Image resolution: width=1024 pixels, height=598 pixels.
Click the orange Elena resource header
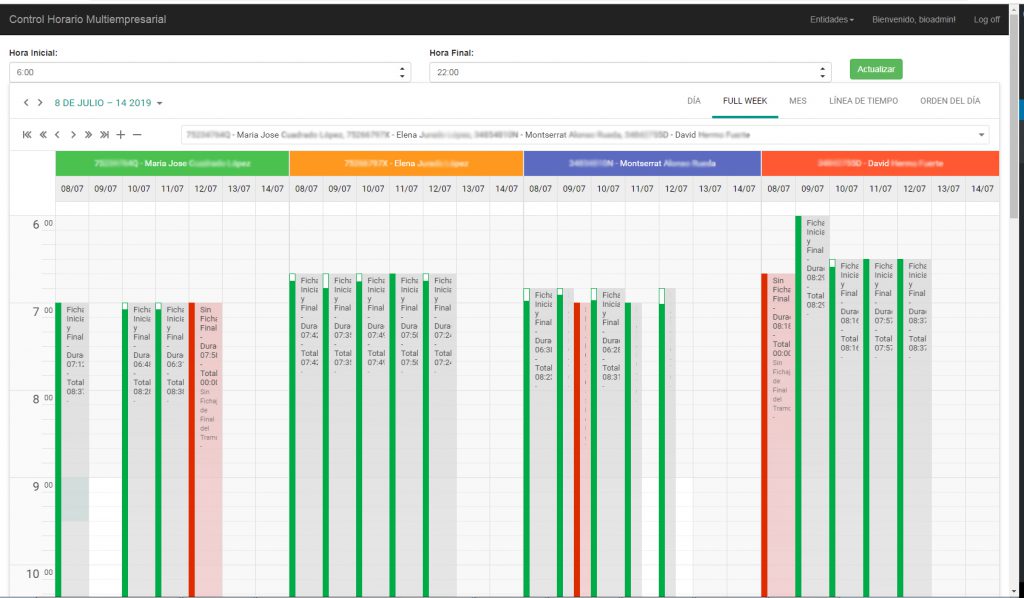(x=406, y=163)
